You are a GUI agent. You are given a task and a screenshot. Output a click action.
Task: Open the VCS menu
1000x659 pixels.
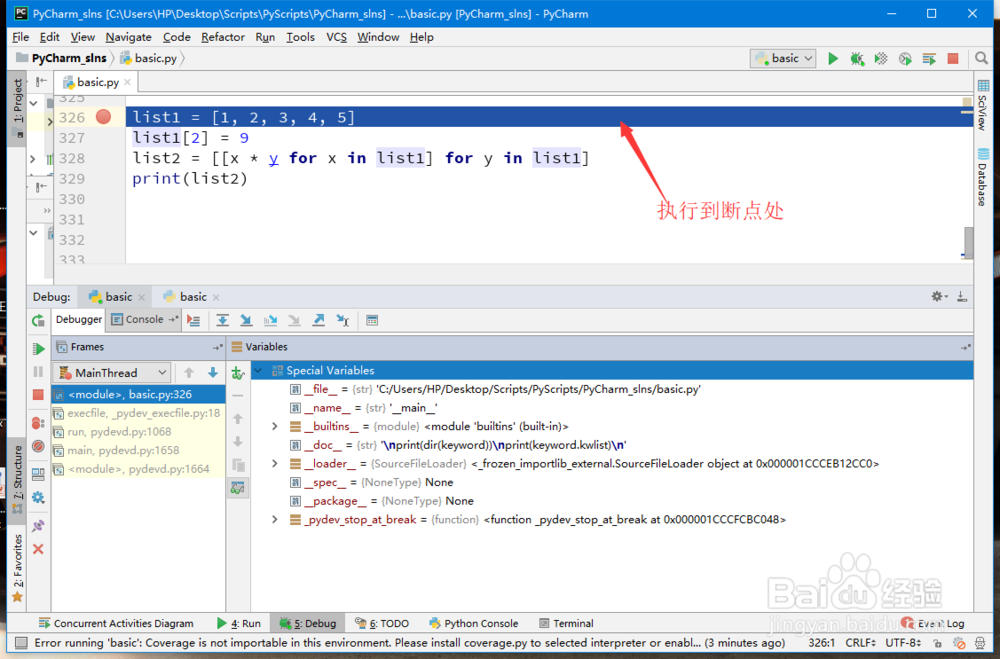coord(336,37)
